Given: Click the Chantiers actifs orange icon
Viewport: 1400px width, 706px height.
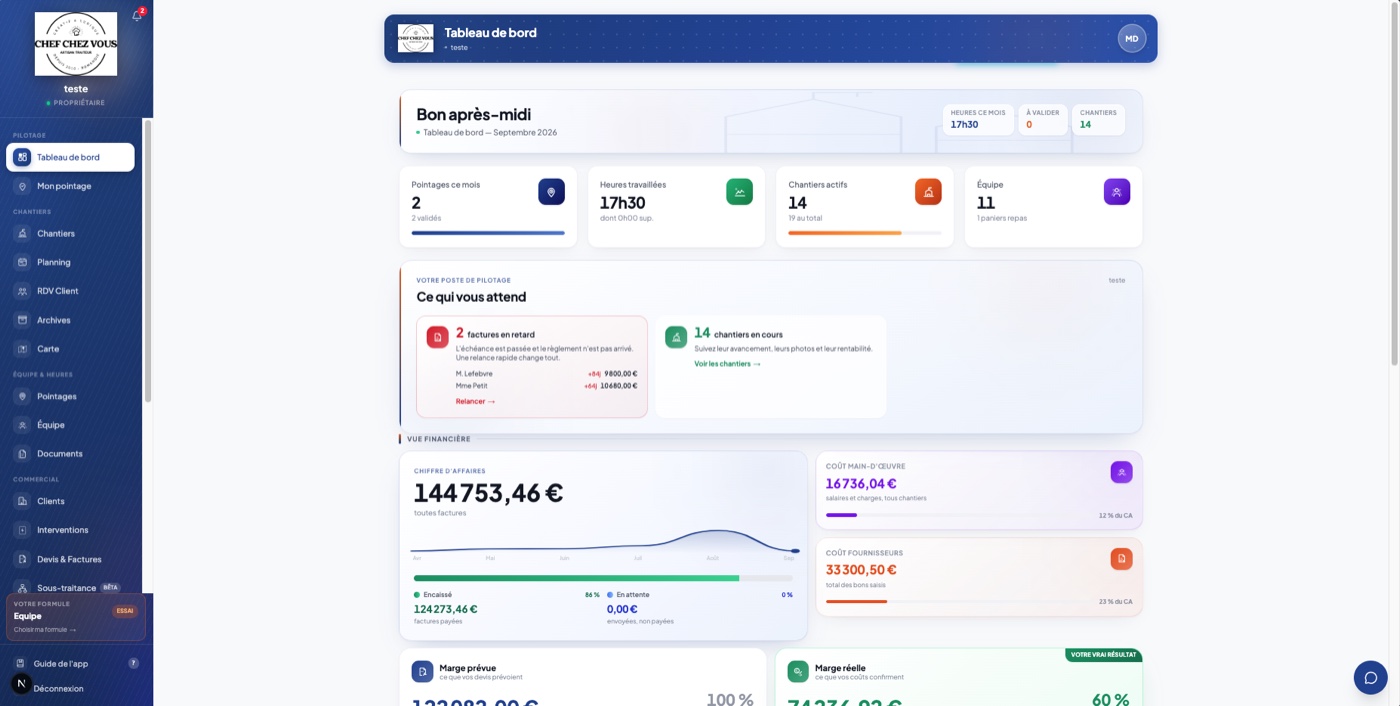Looking at the screenshot, I should point(928,192).
